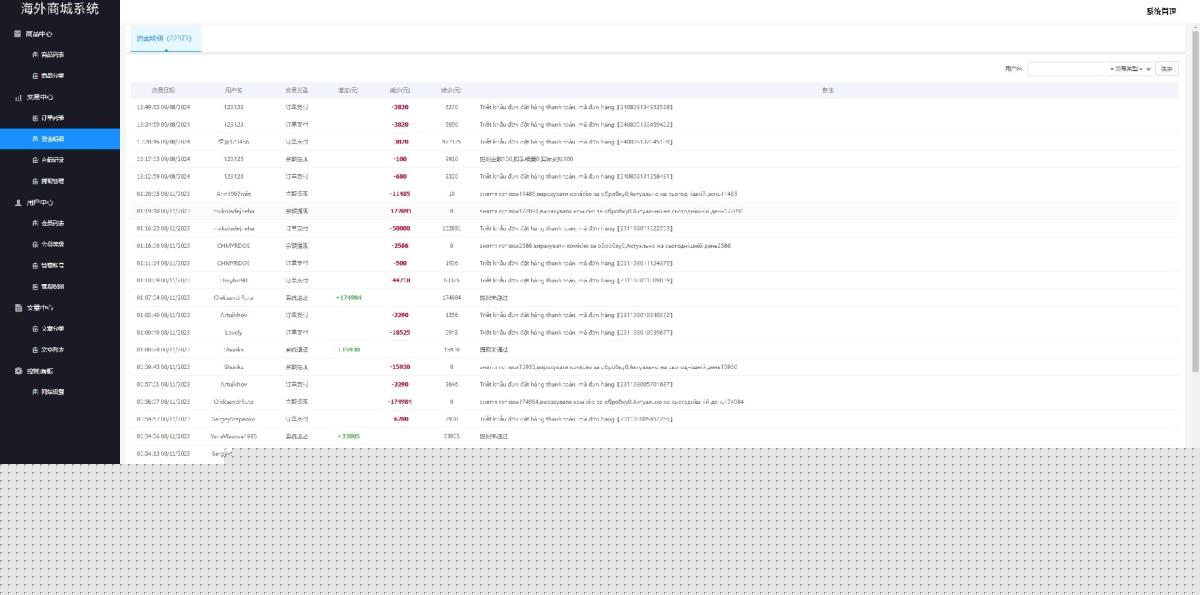Screen dimensions: 1200x595
Task: Click the icon beside highlighted 资金明细 item
Action: coord(36,139)
